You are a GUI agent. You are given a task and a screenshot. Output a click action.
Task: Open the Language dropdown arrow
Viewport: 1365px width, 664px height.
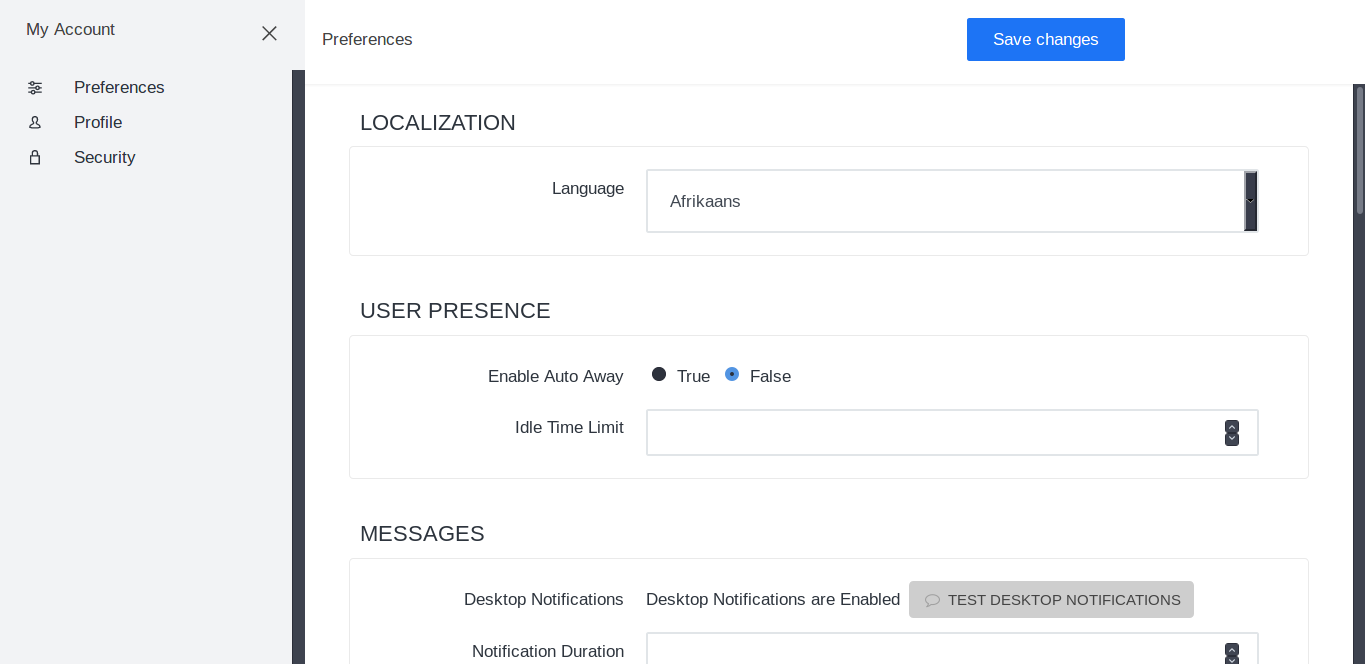pos(1250,201)
